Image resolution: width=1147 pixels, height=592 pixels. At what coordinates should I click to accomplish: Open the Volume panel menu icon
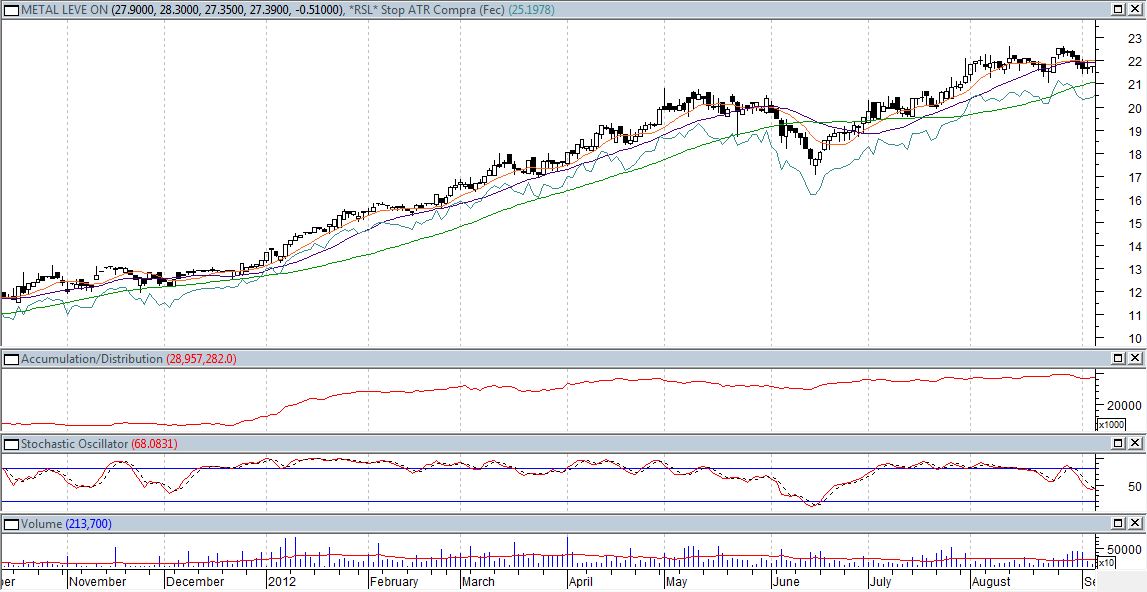click(11, 524)
